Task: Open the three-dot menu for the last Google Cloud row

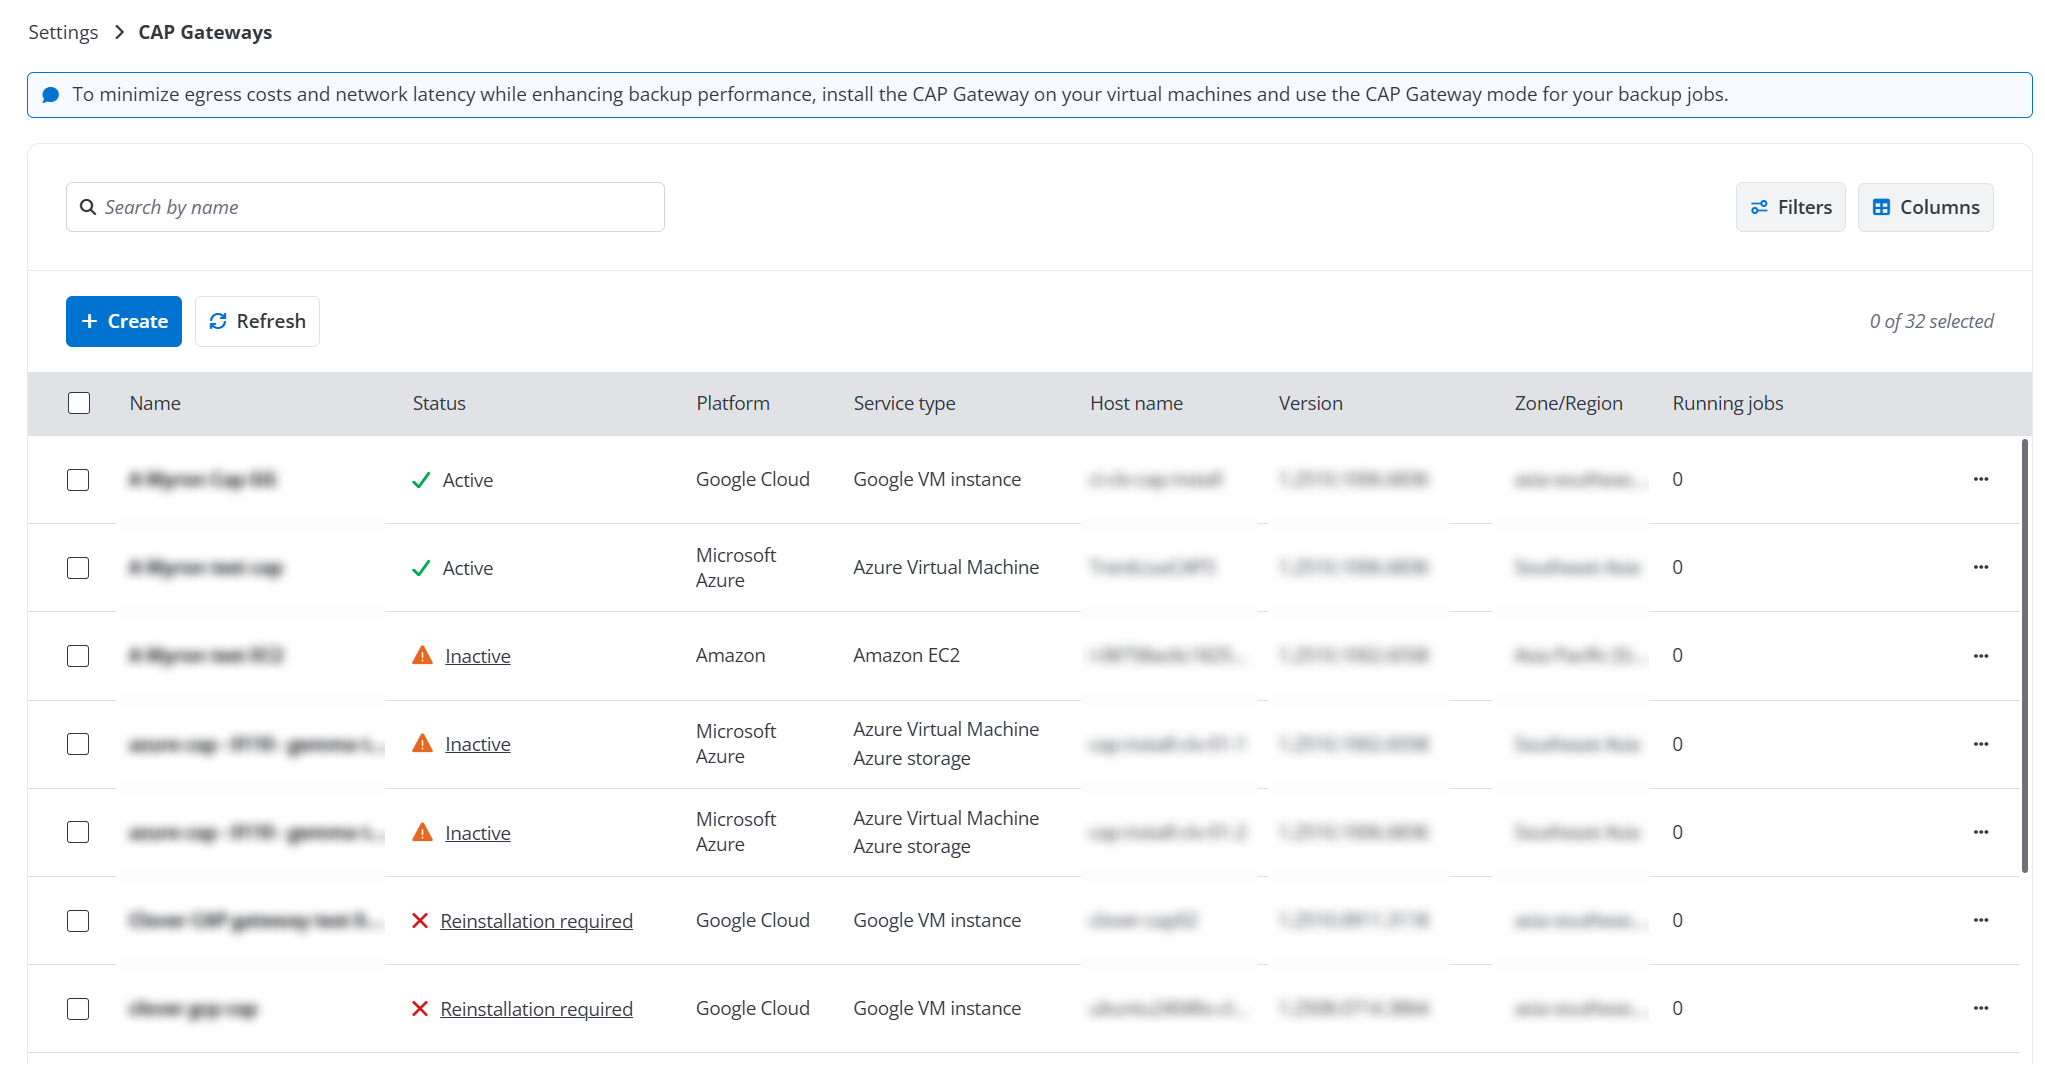Action: [x=1980, y=1008]
